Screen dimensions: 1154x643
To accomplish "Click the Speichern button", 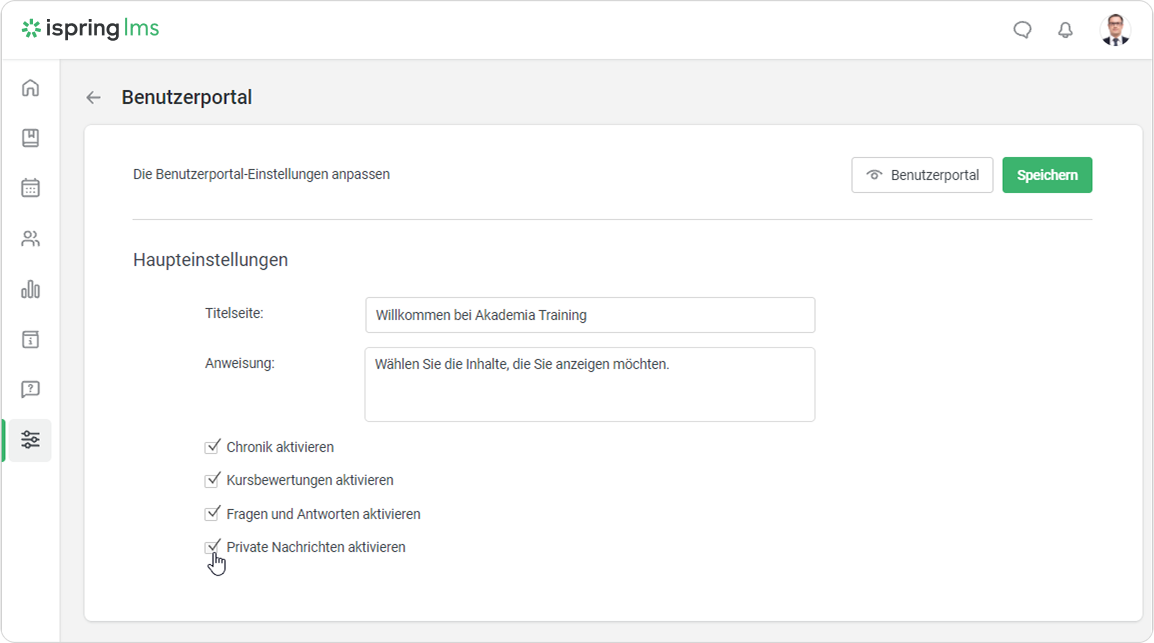I will [1047, 175].
